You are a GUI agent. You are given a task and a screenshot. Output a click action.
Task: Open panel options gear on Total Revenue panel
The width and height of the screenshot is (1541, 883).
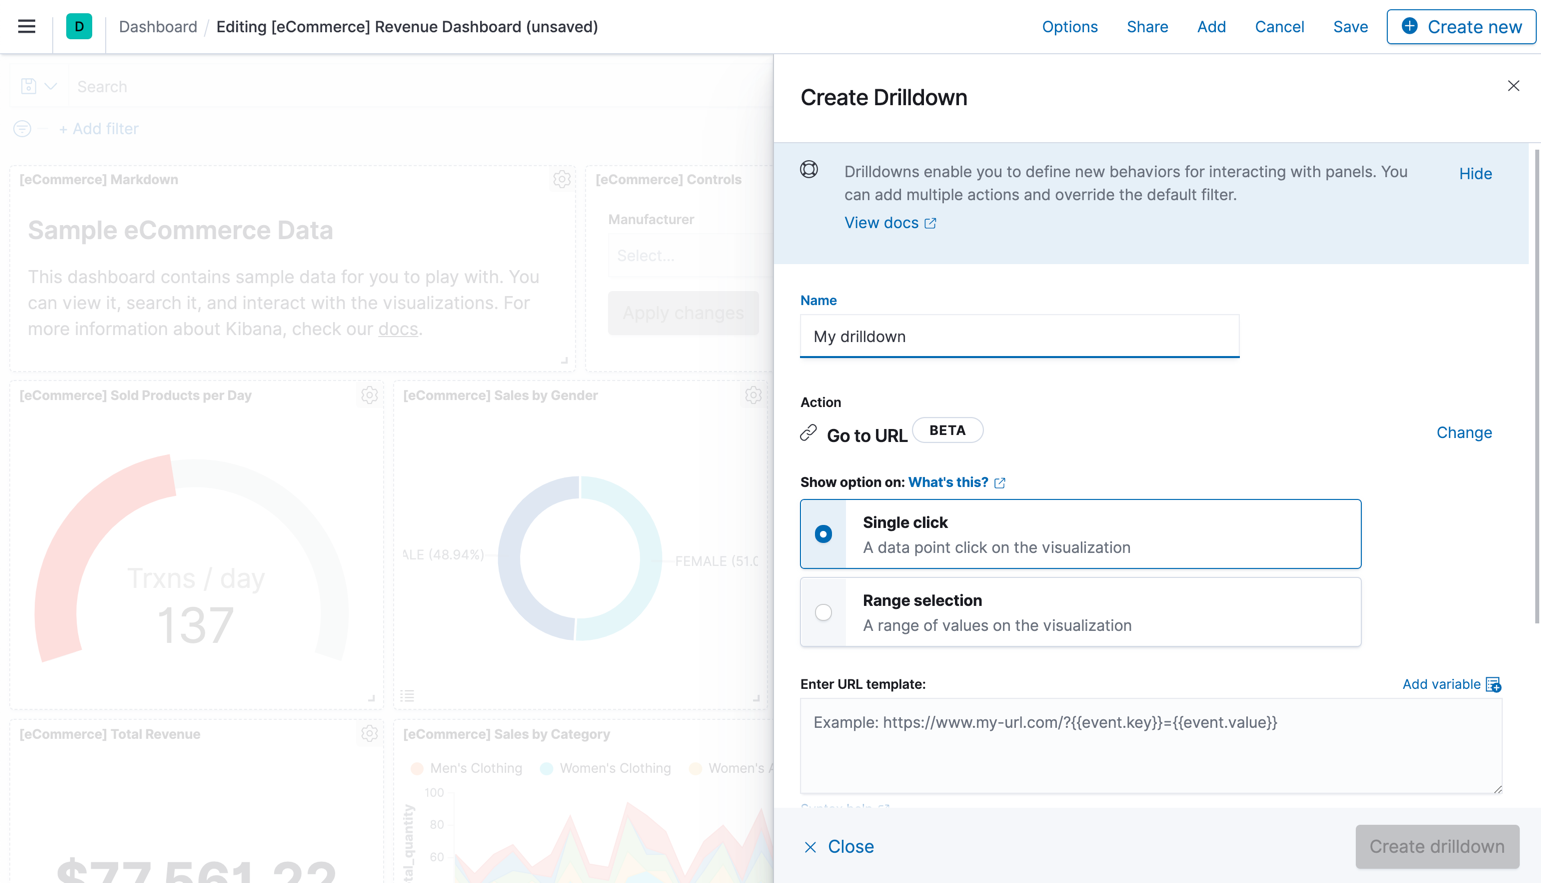[x=369, y=733]
